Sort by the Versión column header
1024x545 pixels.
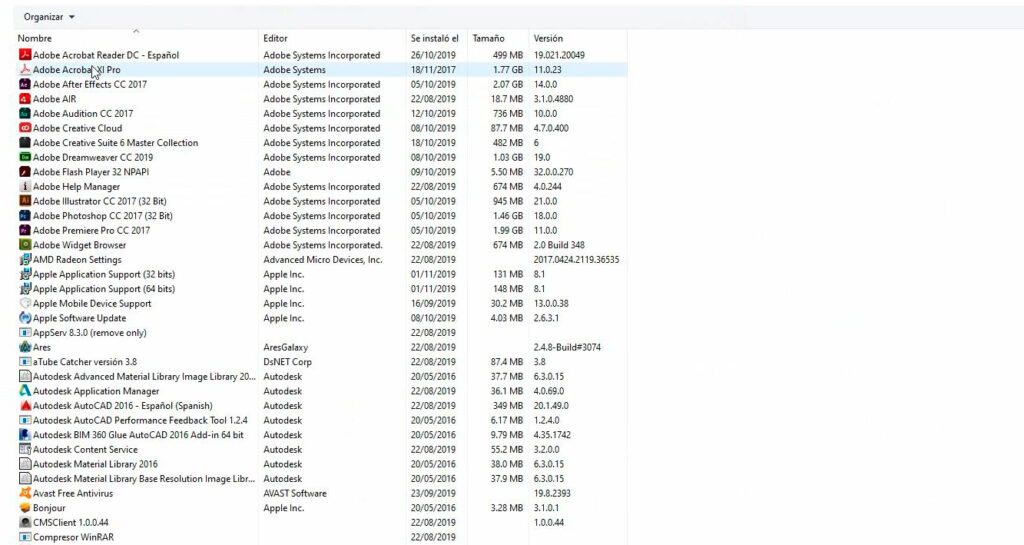tap(548, 39)
